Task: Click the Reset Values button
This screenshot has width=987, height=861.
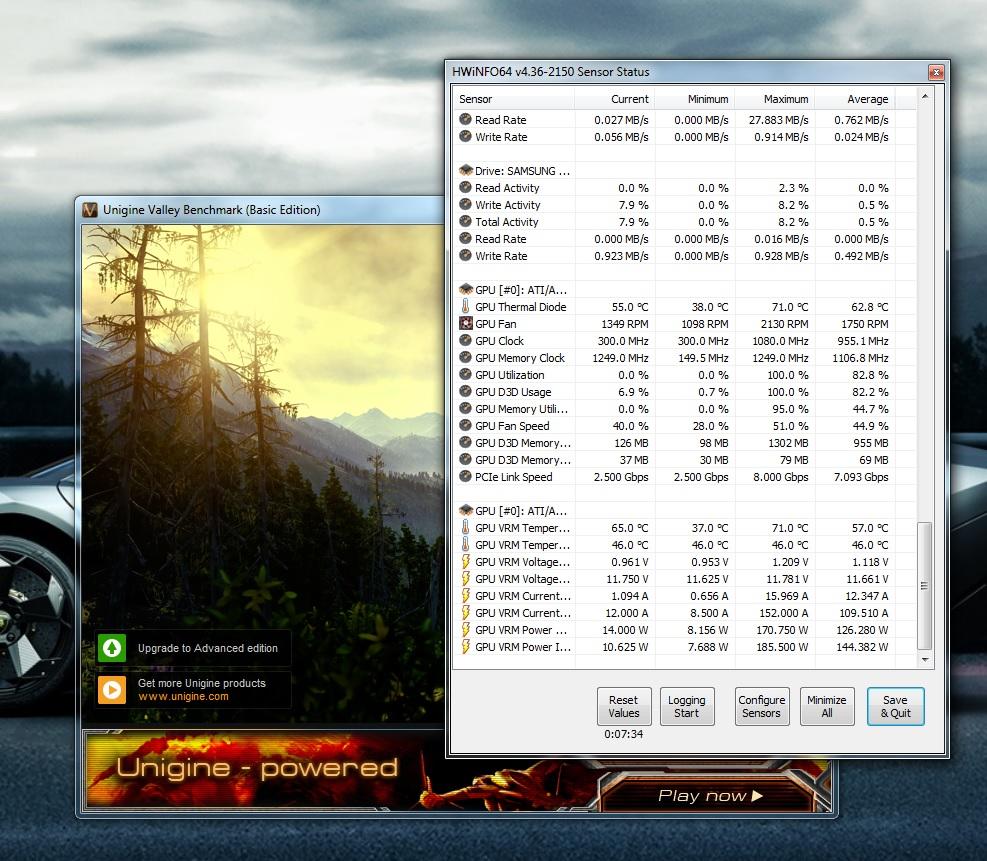Action: [x=624, y=706]
